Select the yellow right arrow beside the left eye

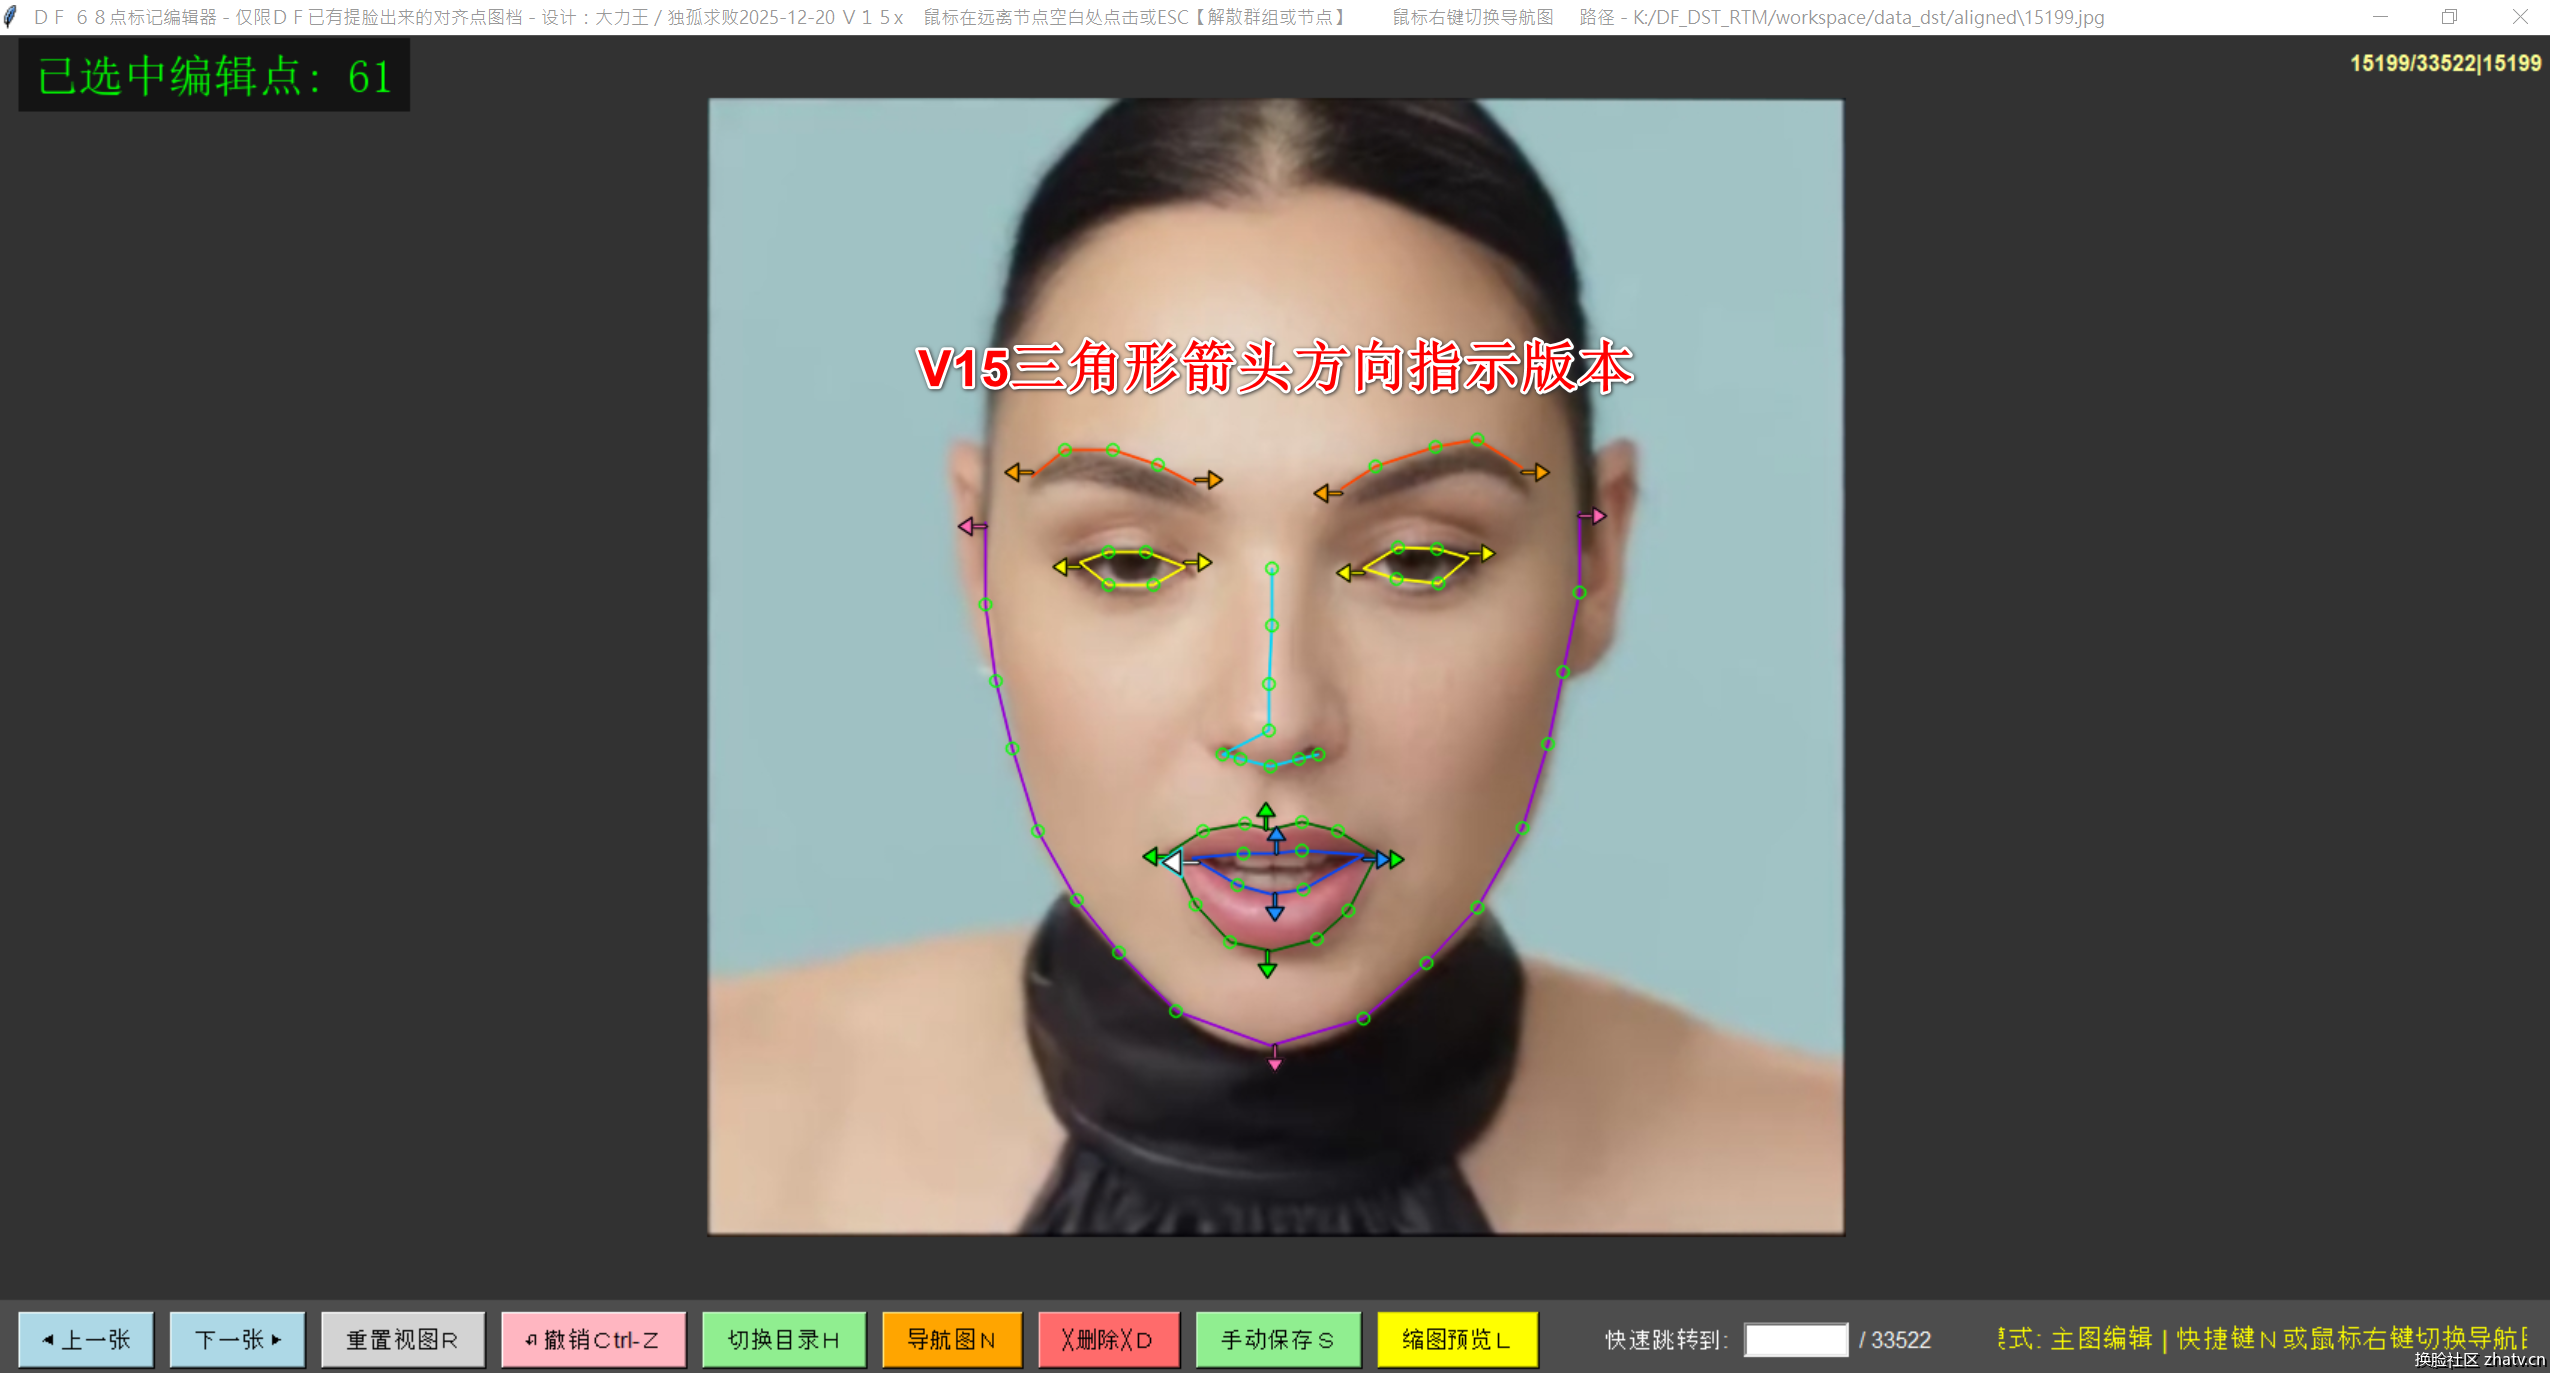pyautogui.click(x=1202, y=561)
